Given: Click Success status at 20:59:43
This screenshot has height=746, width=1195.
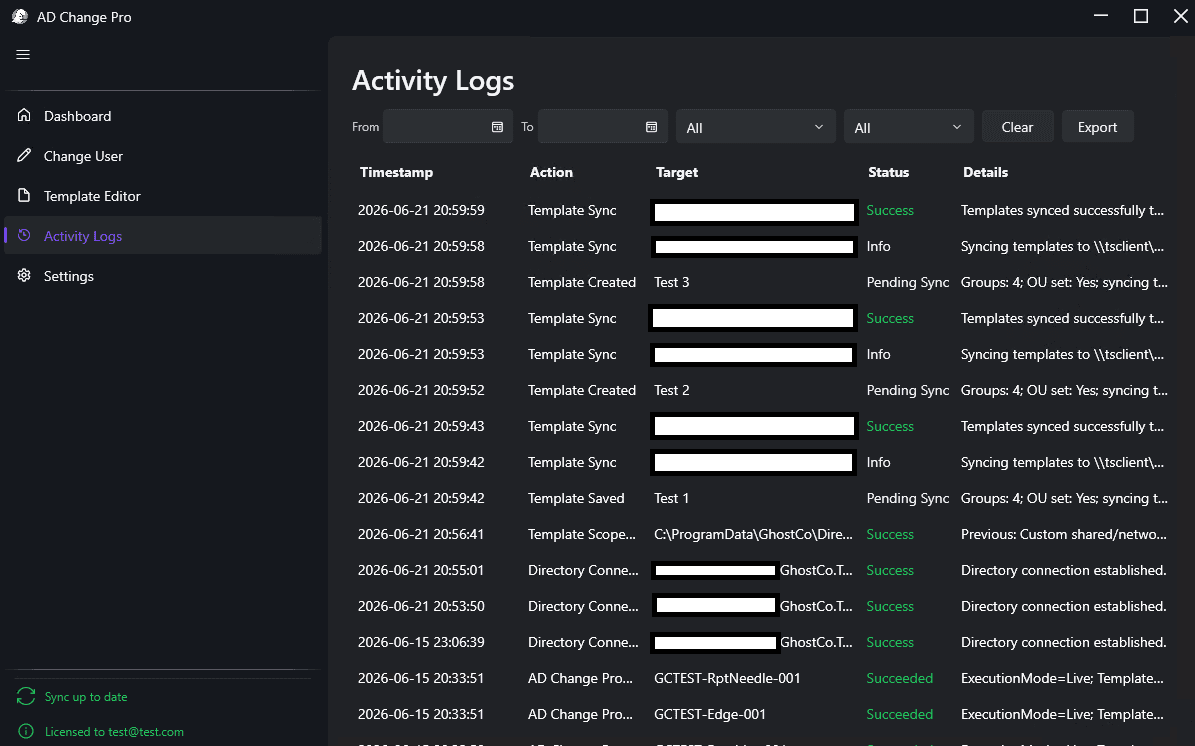Looking at the screenshot, I should click(x=890, y=426).
